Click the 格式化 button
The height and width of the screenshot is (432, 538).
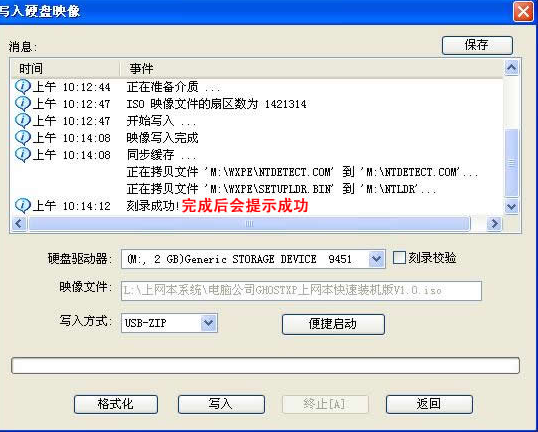point(116,404)
